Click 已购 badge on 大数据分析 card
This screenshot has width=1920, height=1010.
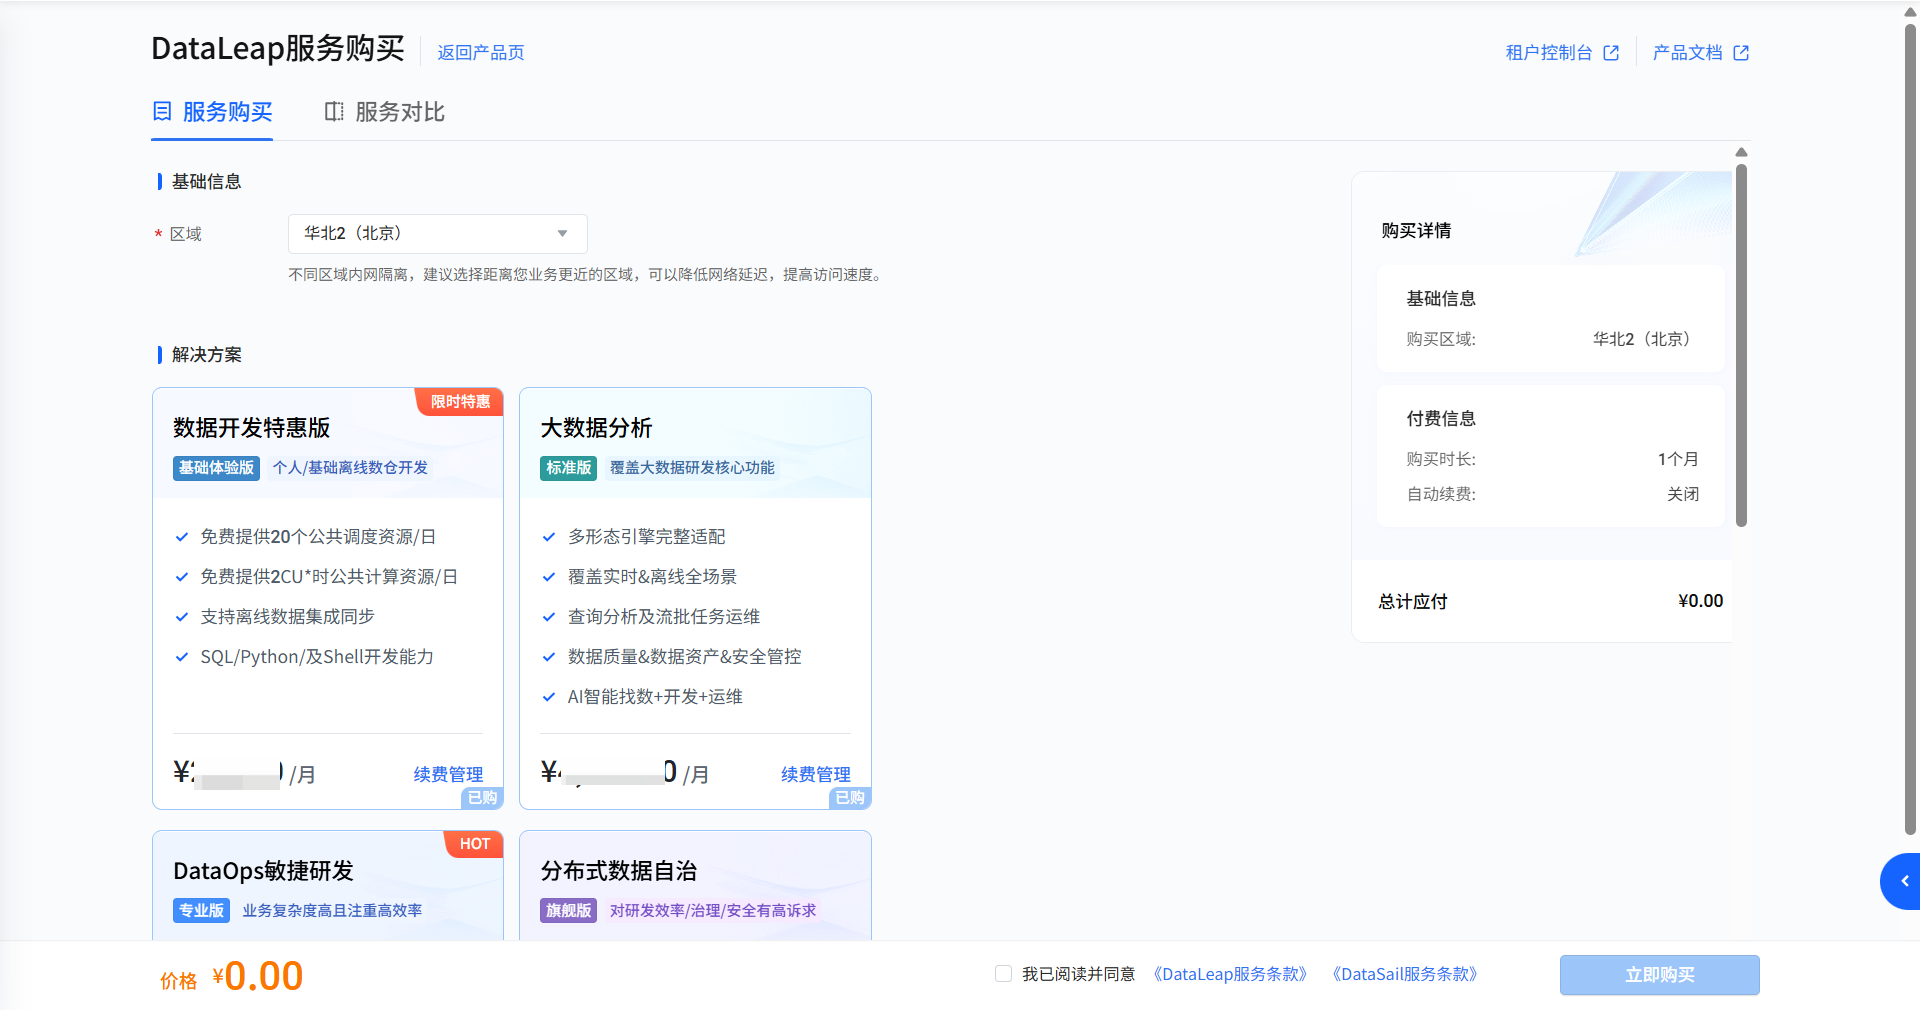click(x=850, y=798)
